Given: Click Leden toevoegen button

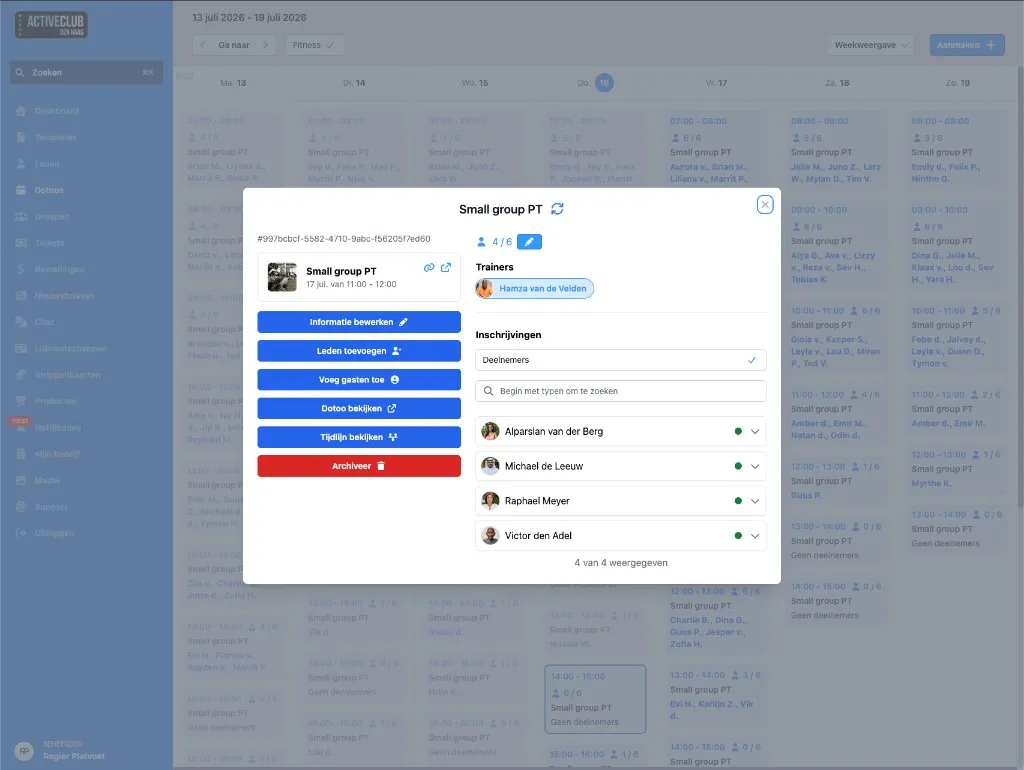Looking at the screenshot, I should pos(359,351).
